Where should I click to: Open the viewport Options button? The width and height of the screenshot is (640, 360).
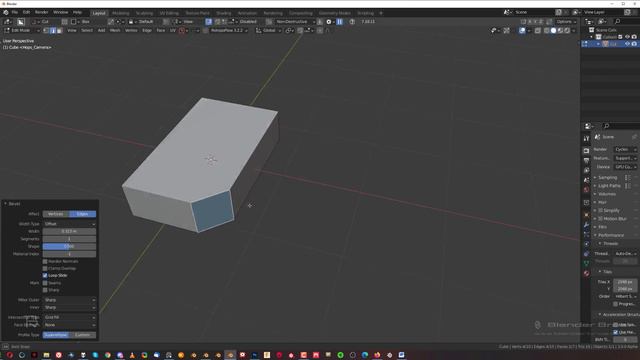[x=566, y=22]
